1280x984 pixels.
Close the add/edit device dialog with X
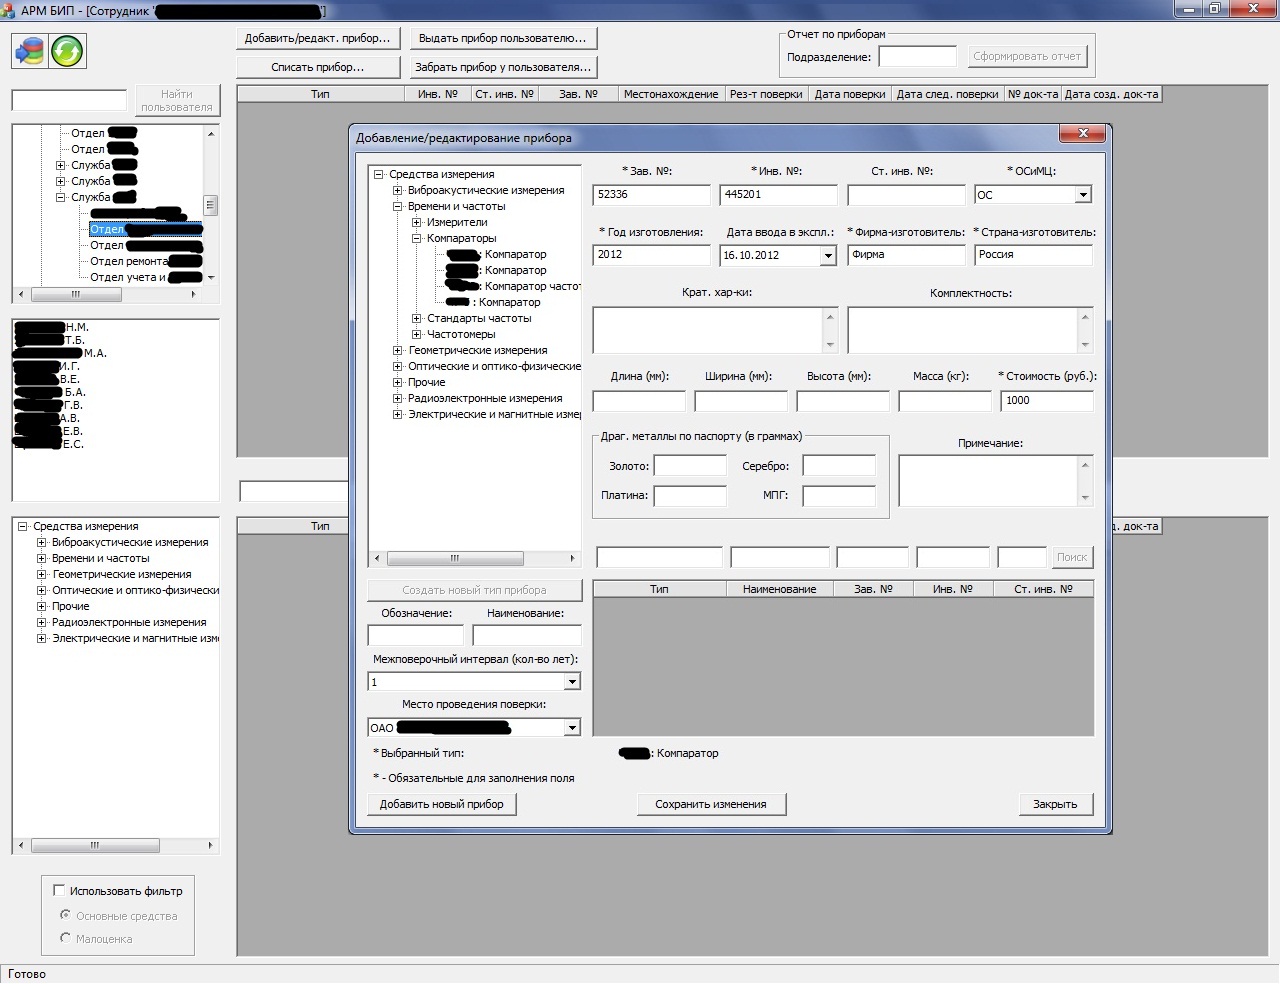click(1083, 134)
